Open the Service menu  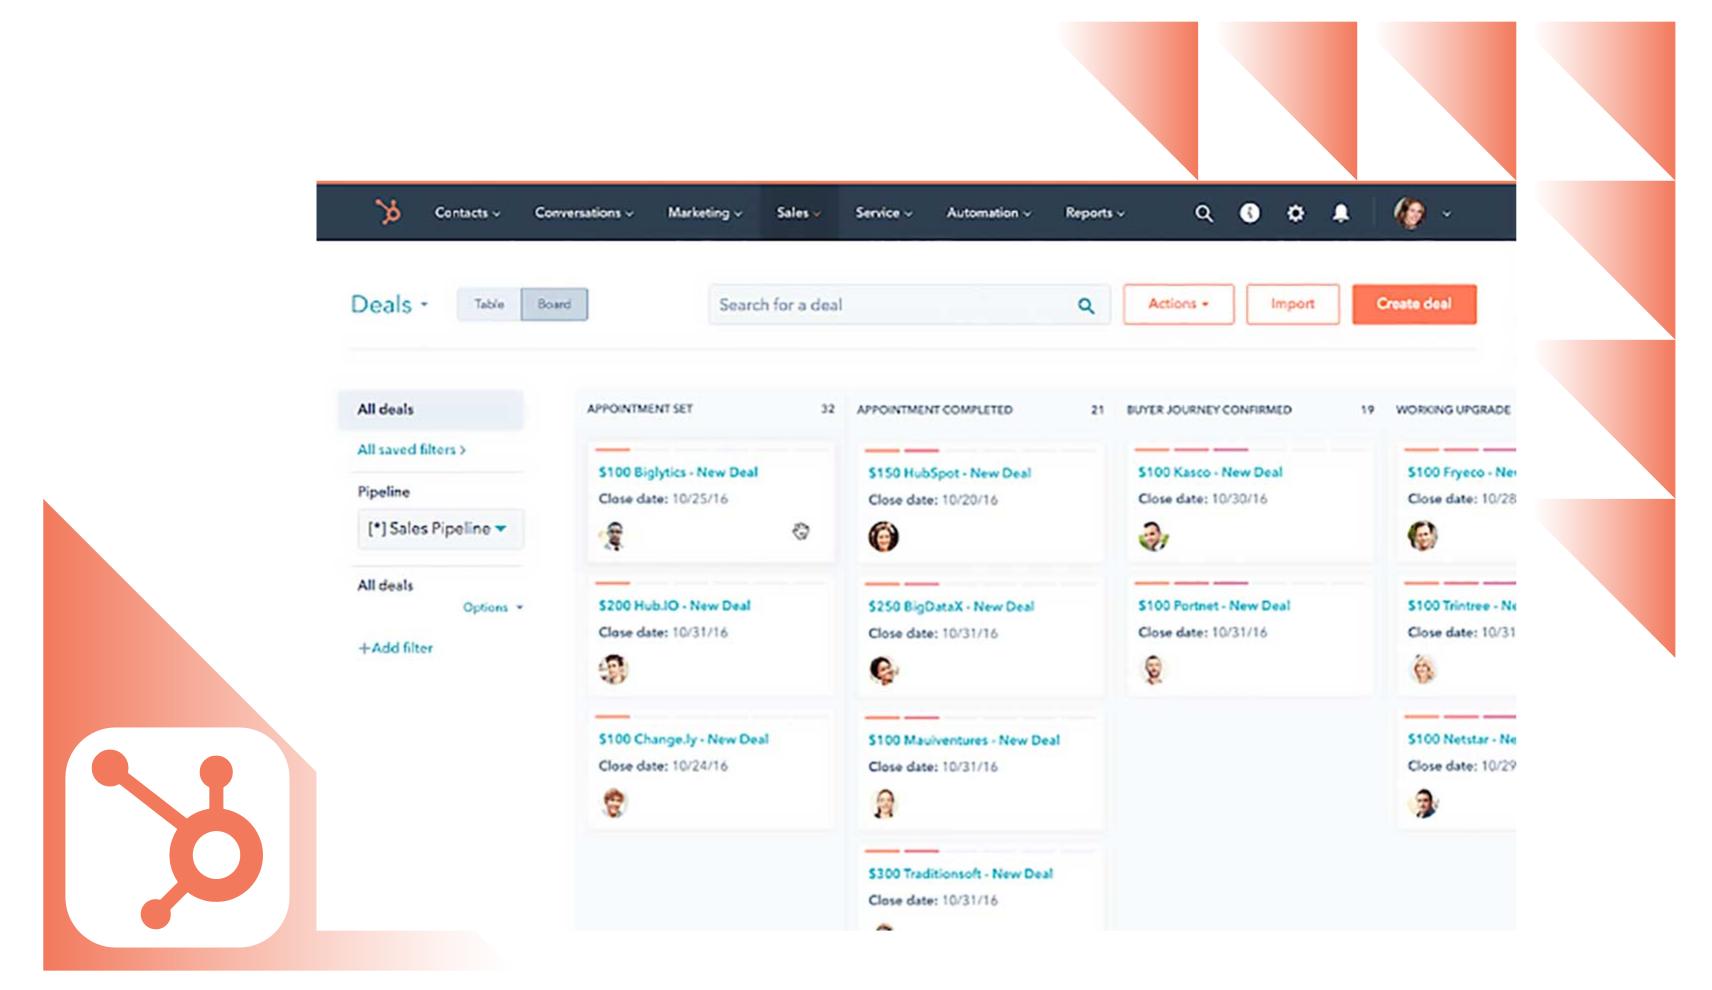coord(883,213)
